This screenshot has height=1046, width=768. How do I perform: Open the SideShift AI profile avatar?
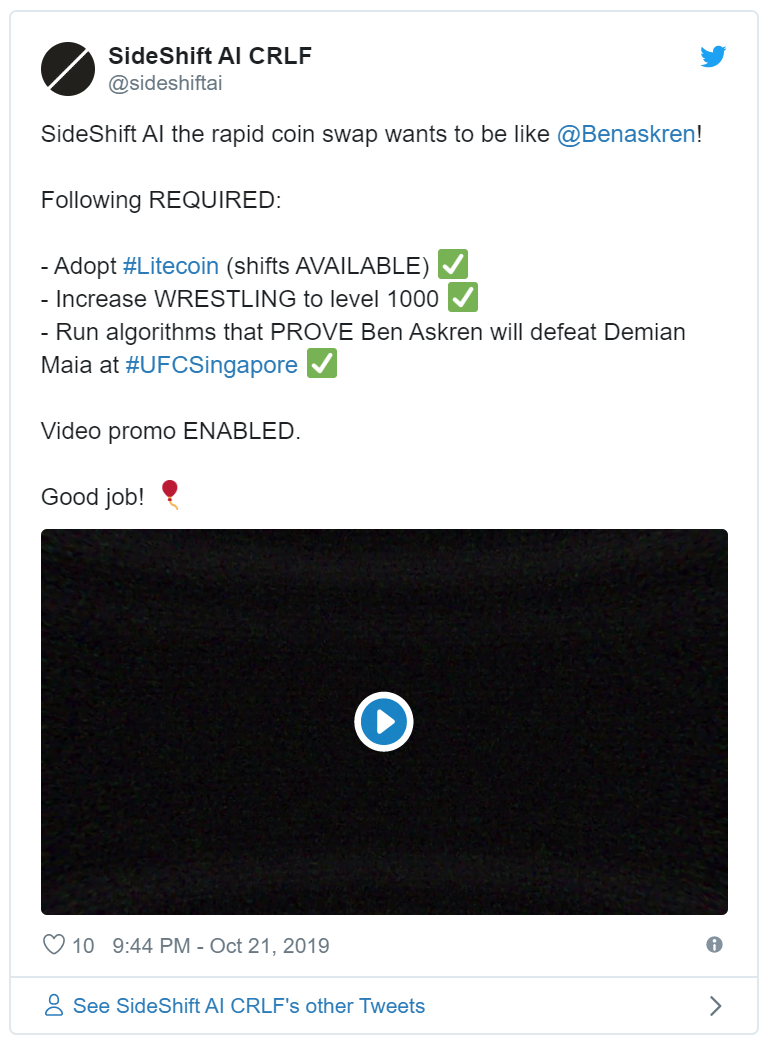pos(68,69)
